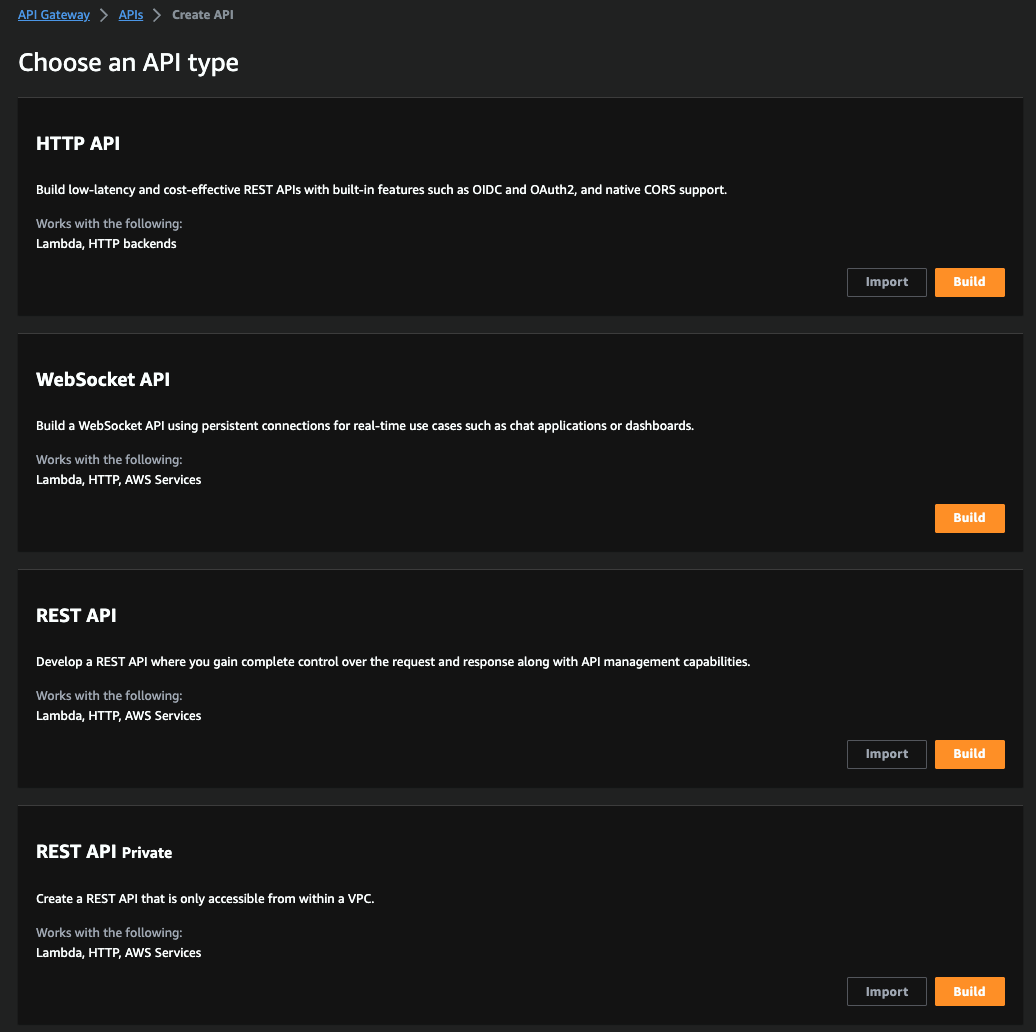Click the VPC-only REST API description text
The height and width of the screenshot is (1032, 1036).
click(204, 898)
